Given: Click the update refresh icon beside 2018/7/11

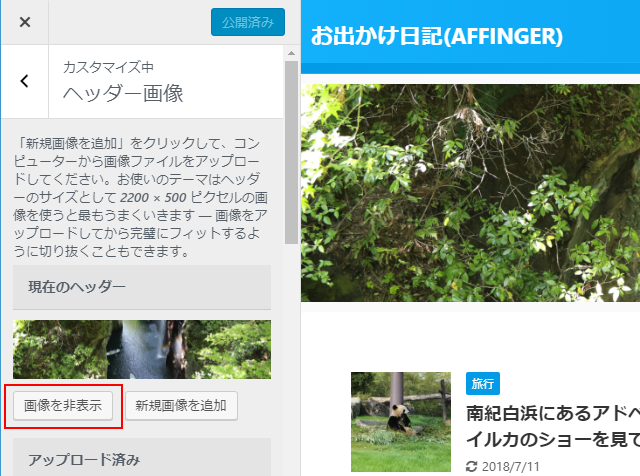Looking at the screenshot, I should (471, 466).
